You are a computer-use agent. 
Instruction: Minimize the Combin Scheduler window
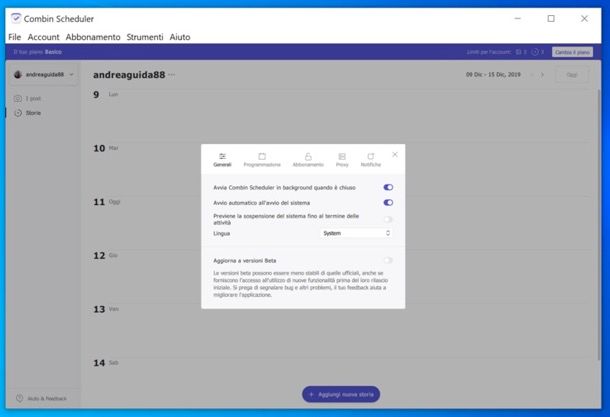coord(517,18)
